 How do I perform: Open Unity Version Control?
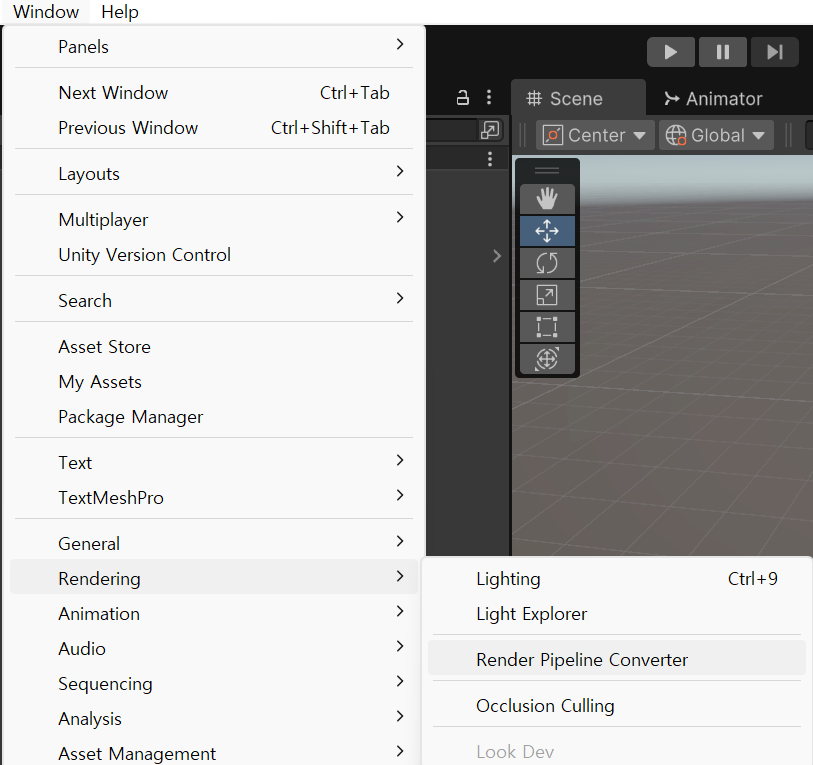(x=214, y=255)
